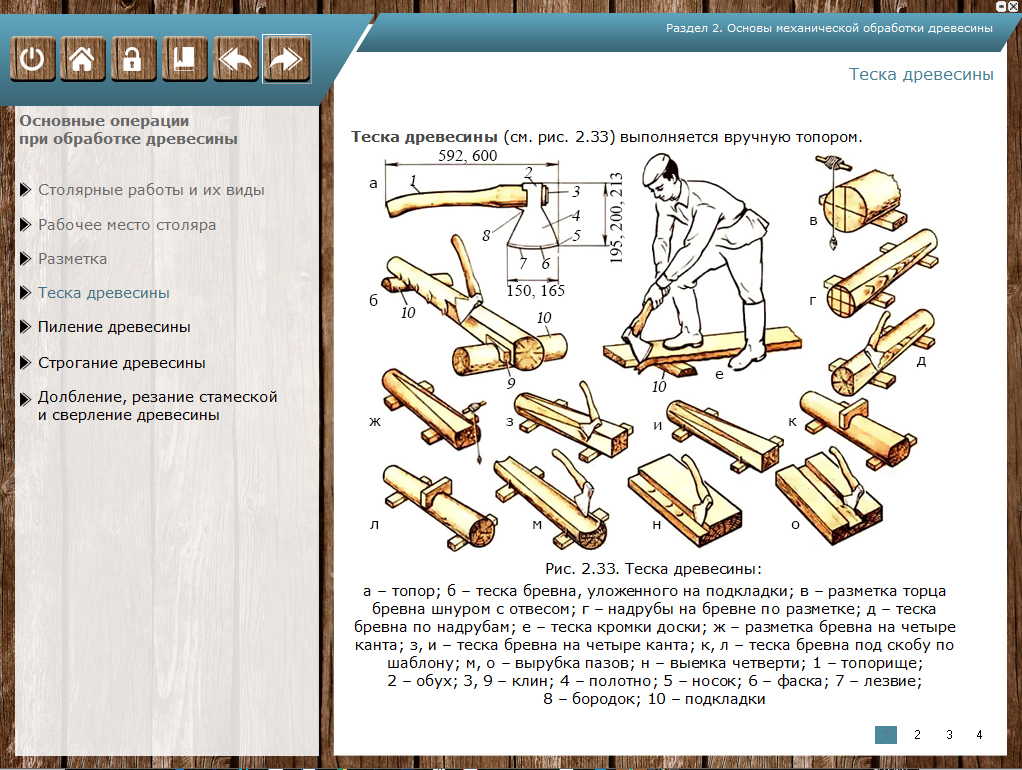
Task: Click the Рис. 2.33 figure caption
Action: (x=654, y=569)
